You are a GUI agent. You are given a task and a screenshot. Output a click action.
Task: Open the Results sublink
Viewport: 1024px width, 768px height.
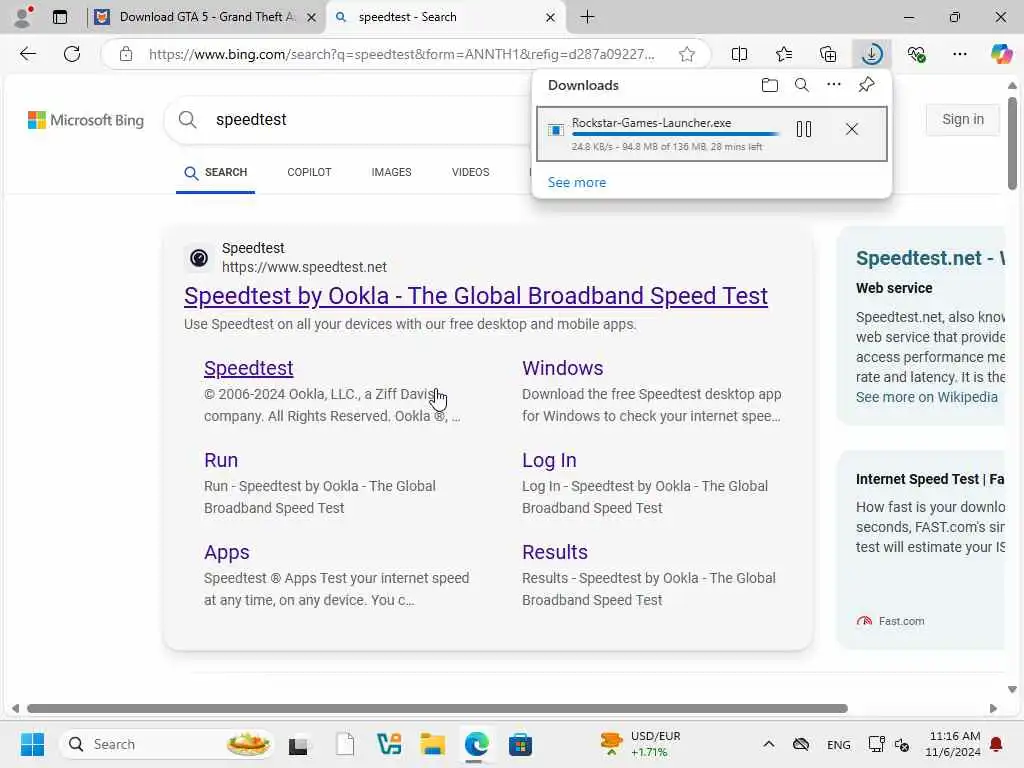pyautogui.click(x=554, y=552)
